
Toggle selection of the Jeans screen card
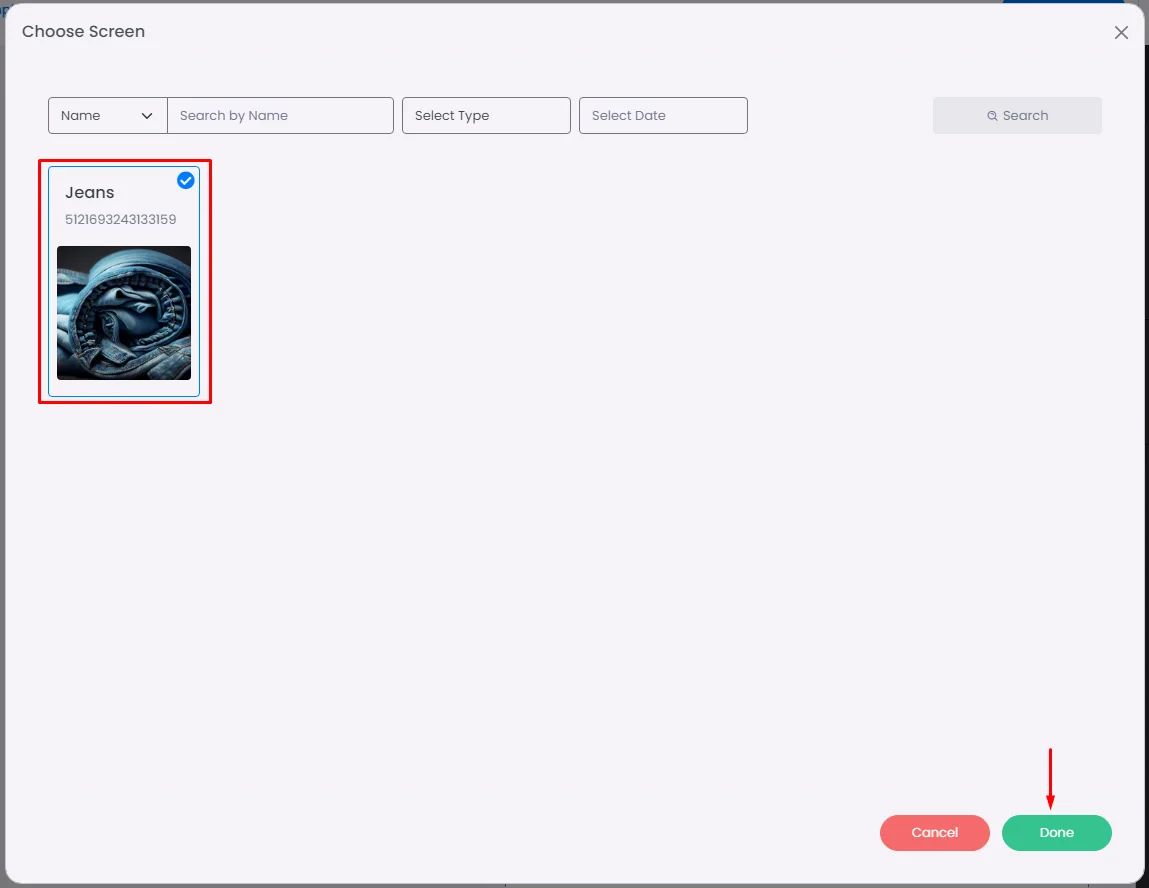click(x=124, y=281)
